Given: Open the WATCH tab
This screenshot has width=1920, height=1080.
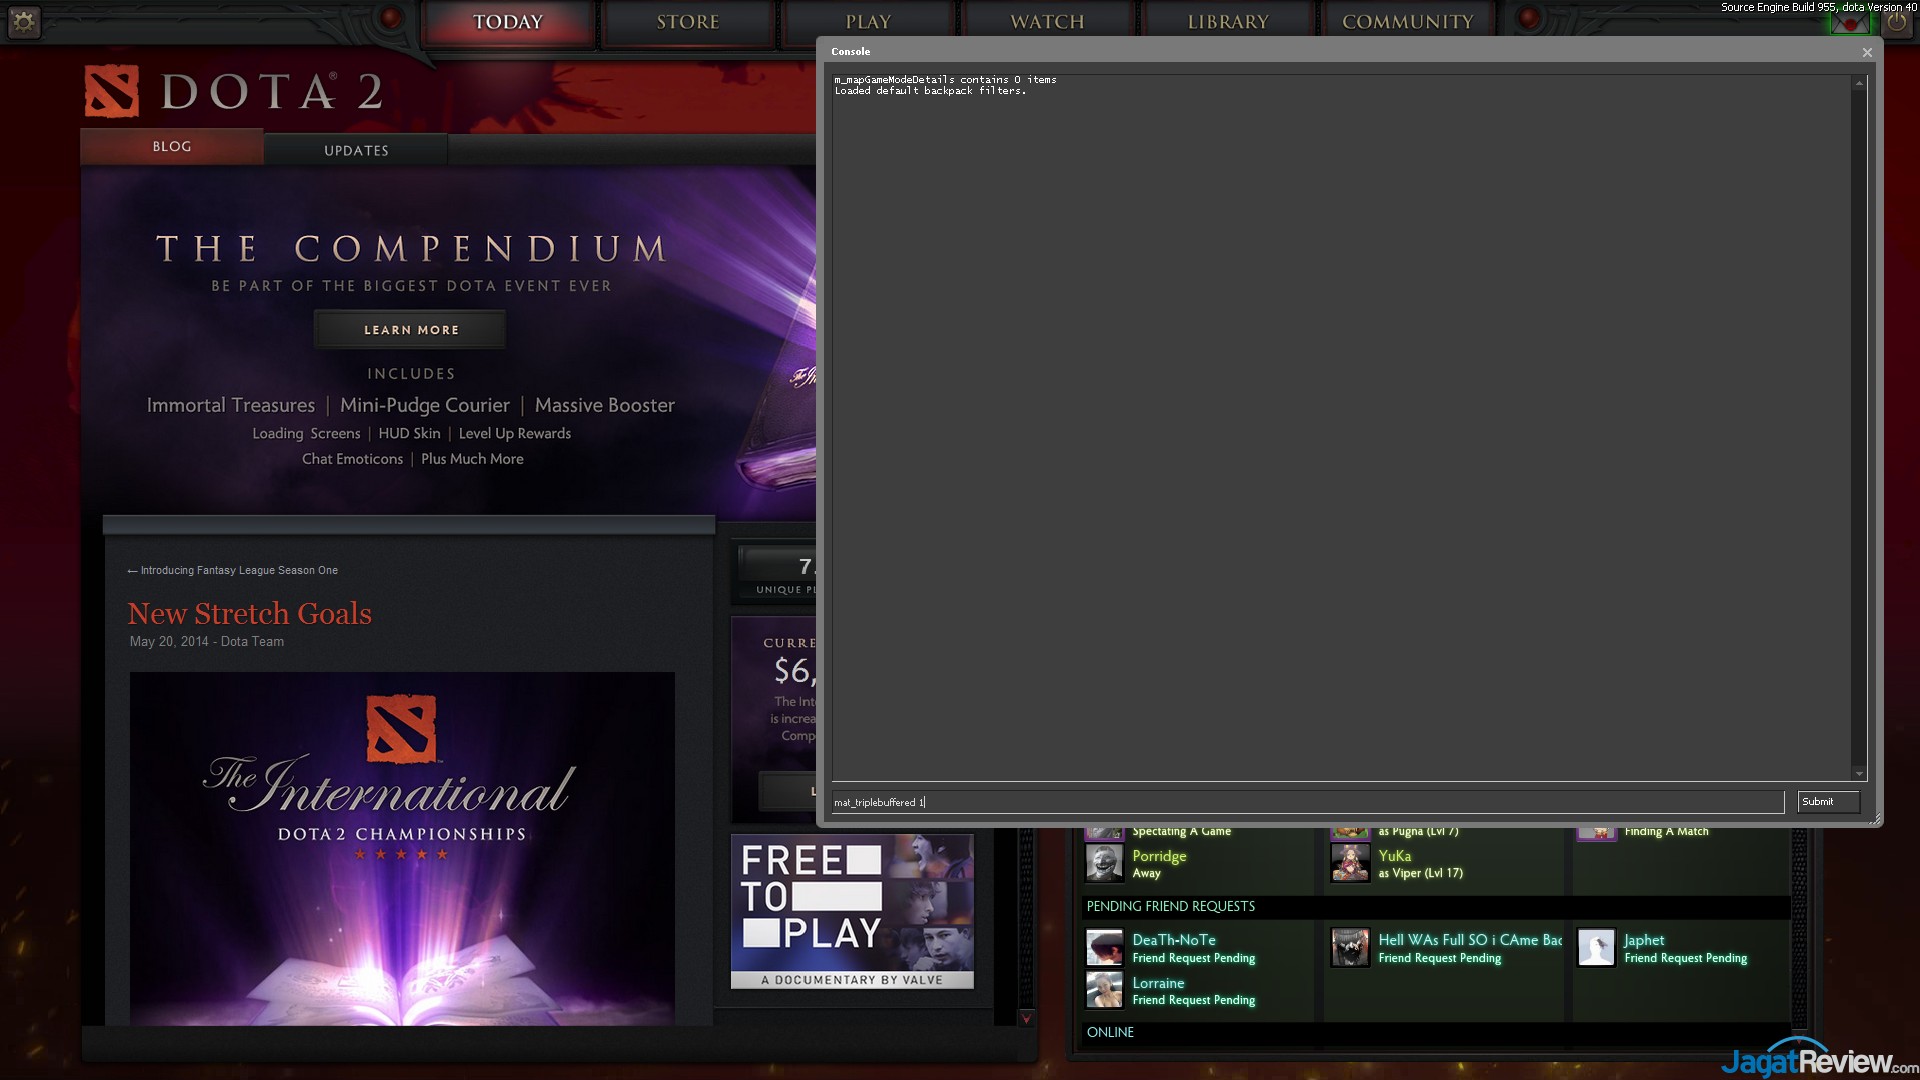Looking at the screenshot, I should point(1047,22).
